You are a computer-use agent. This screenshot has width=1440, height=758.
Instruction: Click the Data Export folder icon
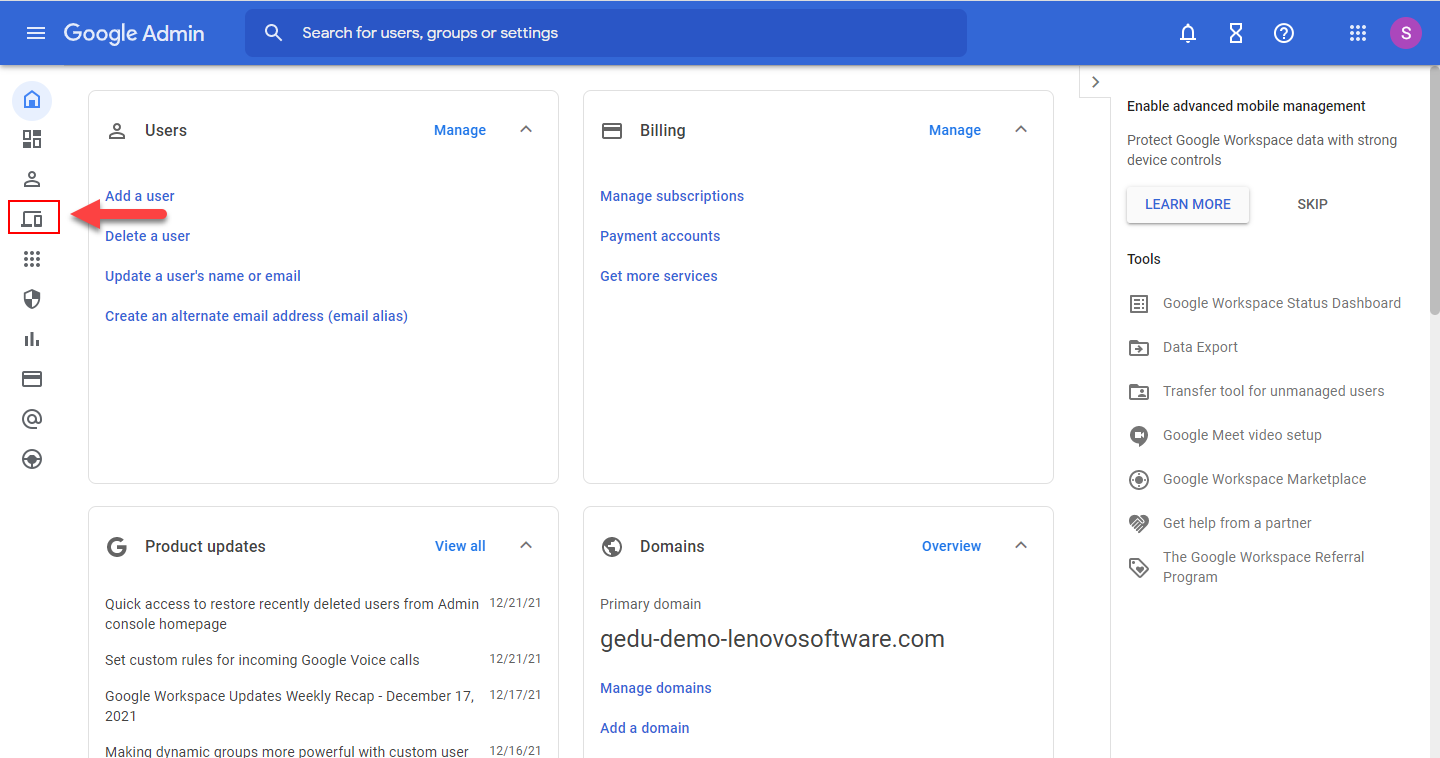1139,348
